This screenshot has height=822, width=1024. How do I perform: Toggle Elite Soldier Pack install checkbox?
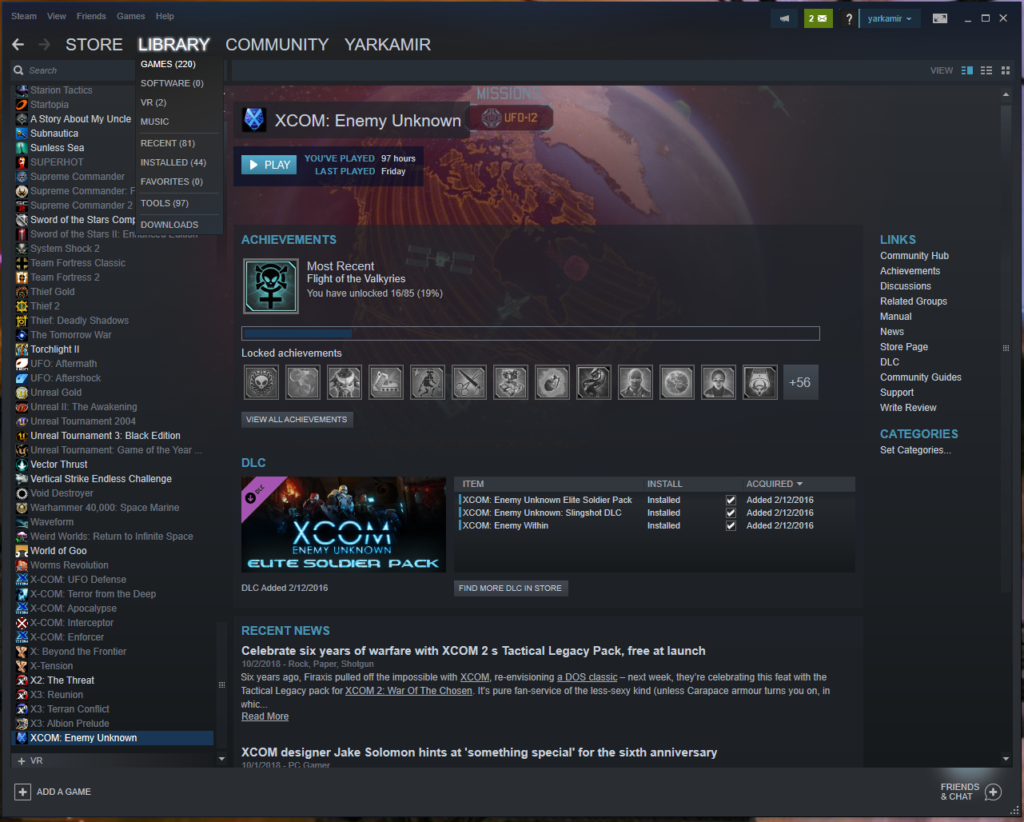click(x=731, y=500)
